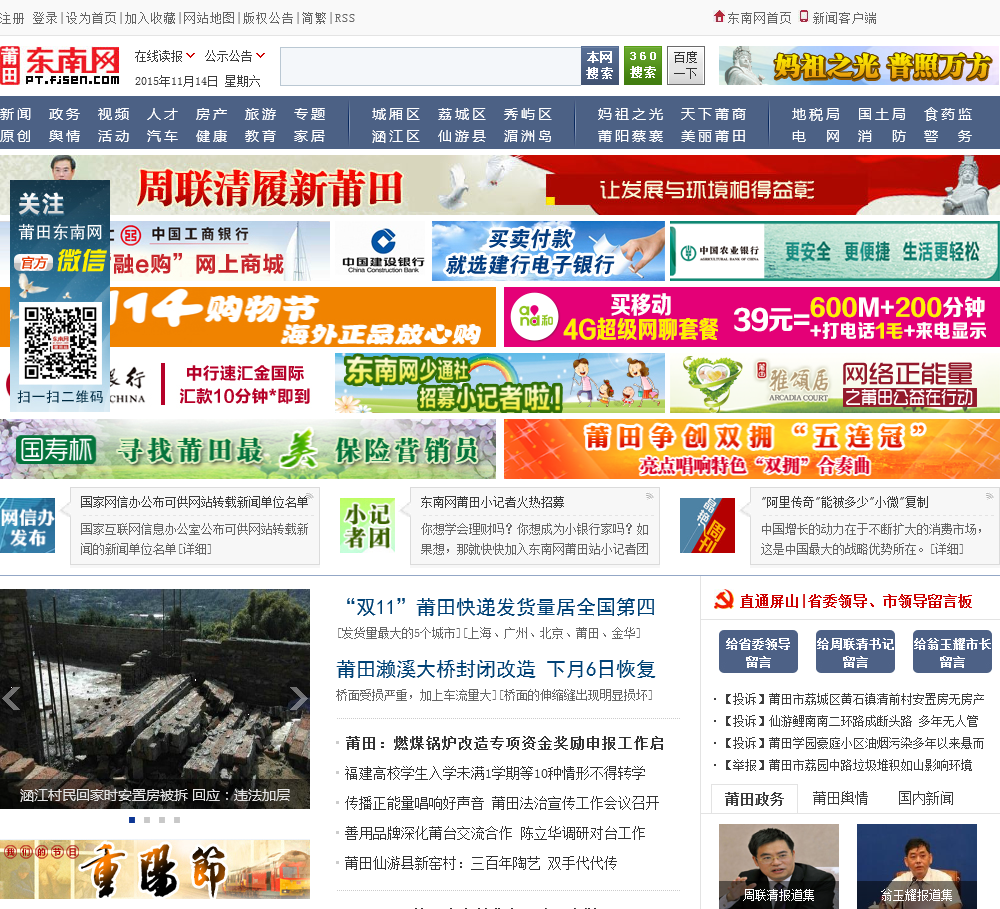
Task: Click the QR code in the 关注 panel
Action: (61, 343)
